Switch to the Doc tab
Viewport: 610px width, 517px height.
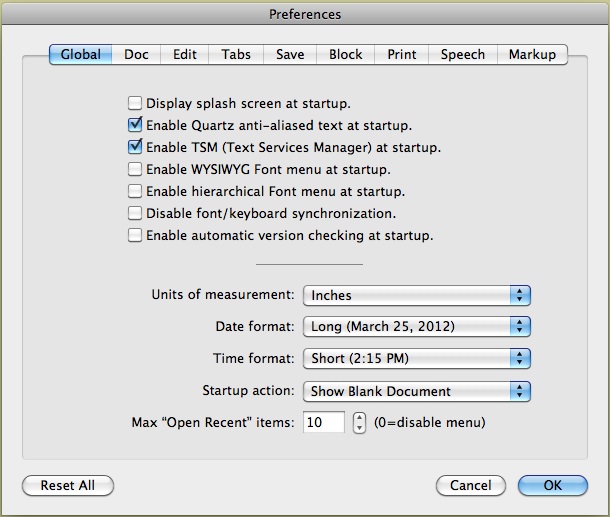pos(136,55)
